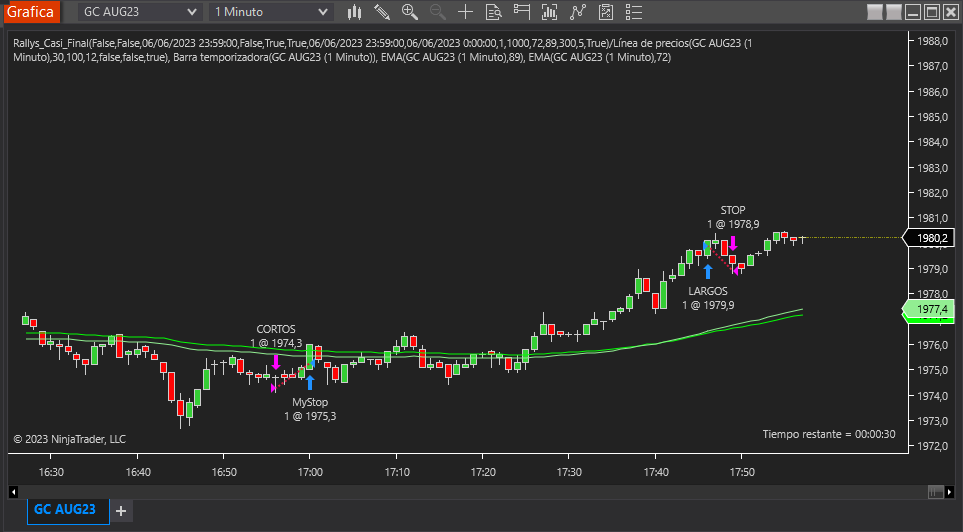Image resolution: width=963 pixels, height=532 pixels.
Task: Open the 1 Minuto interval dropdown
Action: click(x=271, y=12)
